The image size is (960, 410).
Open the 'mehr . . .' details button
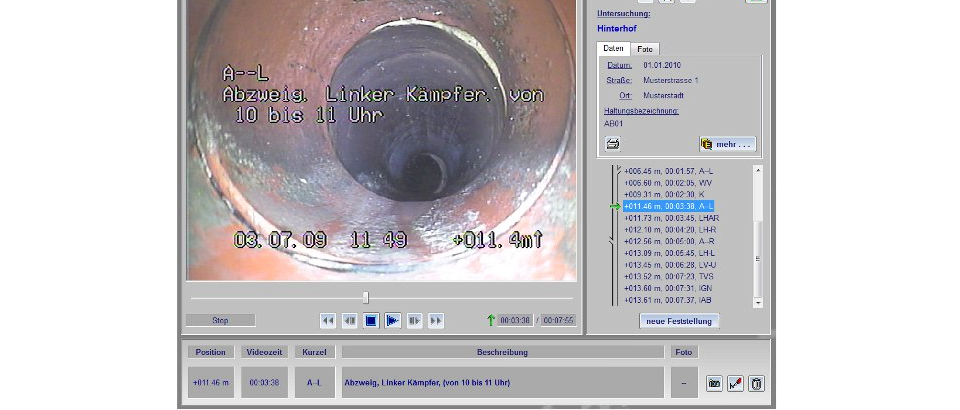pyautogui.click(x=727, y=144)
